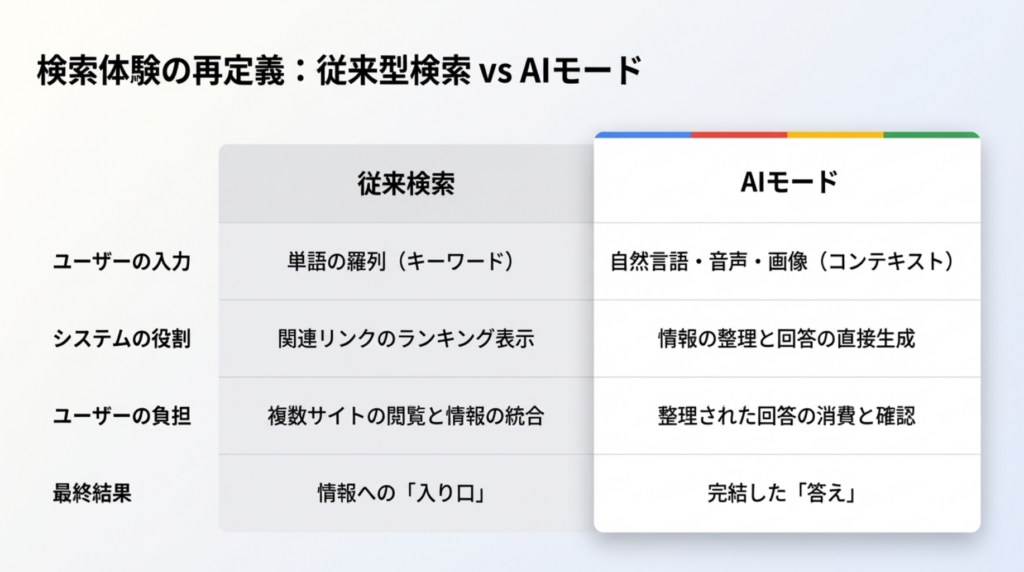Screen dimensions: 1024x572
Task: Select the ユーザーの負担 row label
Action: [x=122, y=416]
